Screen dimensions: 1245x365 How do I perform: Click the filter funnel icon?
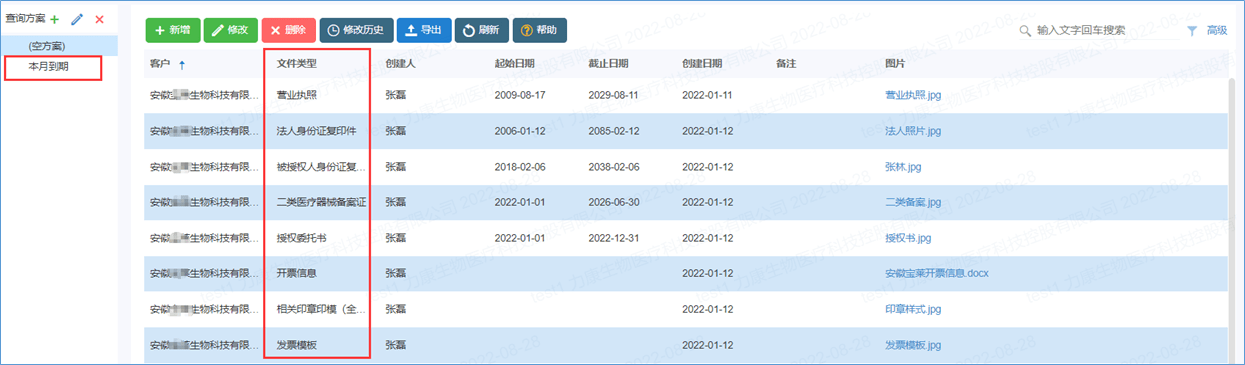coord(1191,31)
